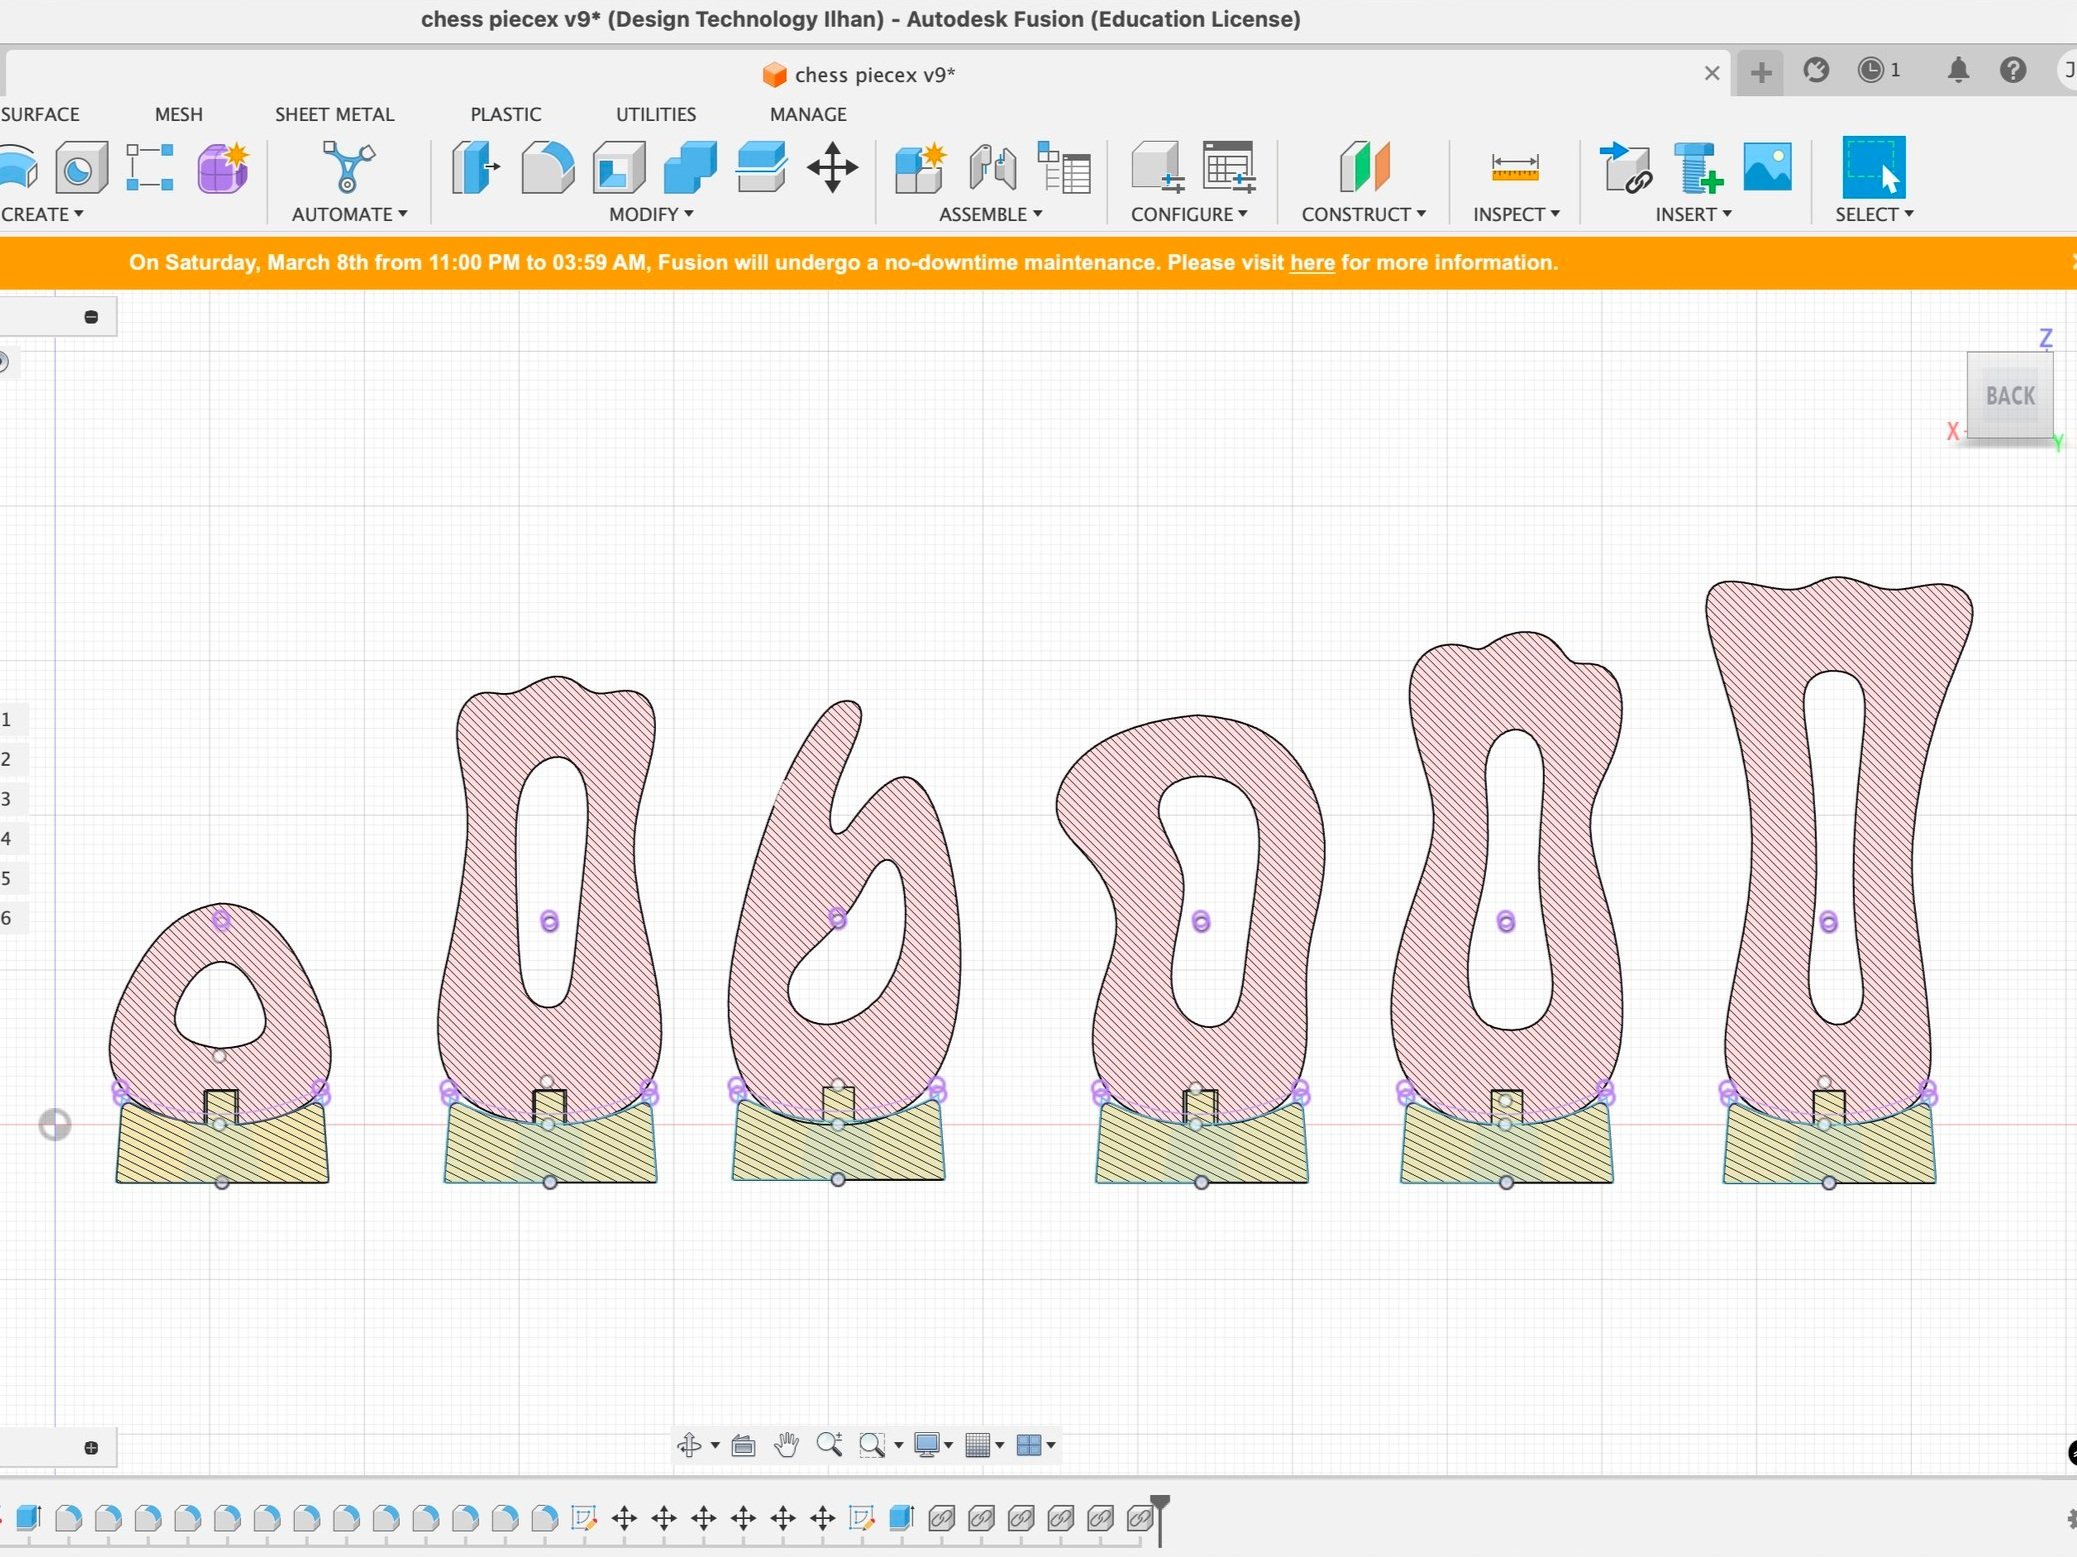Image resolution: width=2077 pixels, height=1557 pixels.
Task: Click the Midplane construct icon
Action: click(x=1364, y=167)
